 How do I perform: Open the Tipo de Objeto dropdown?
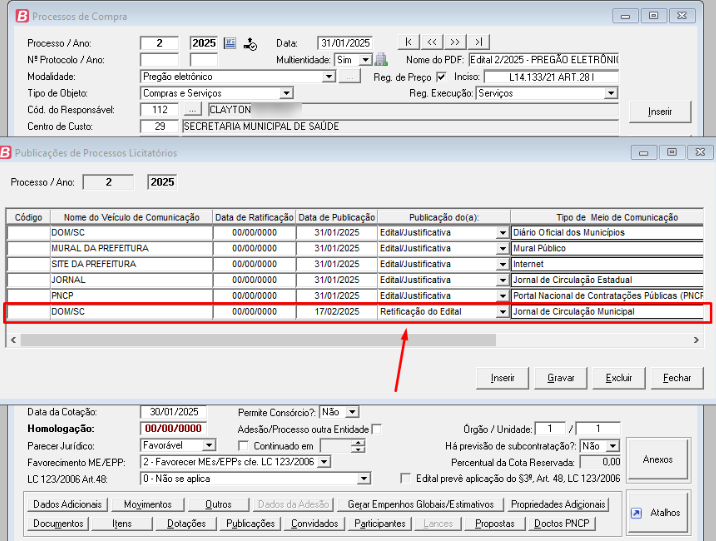click(286, 93)
